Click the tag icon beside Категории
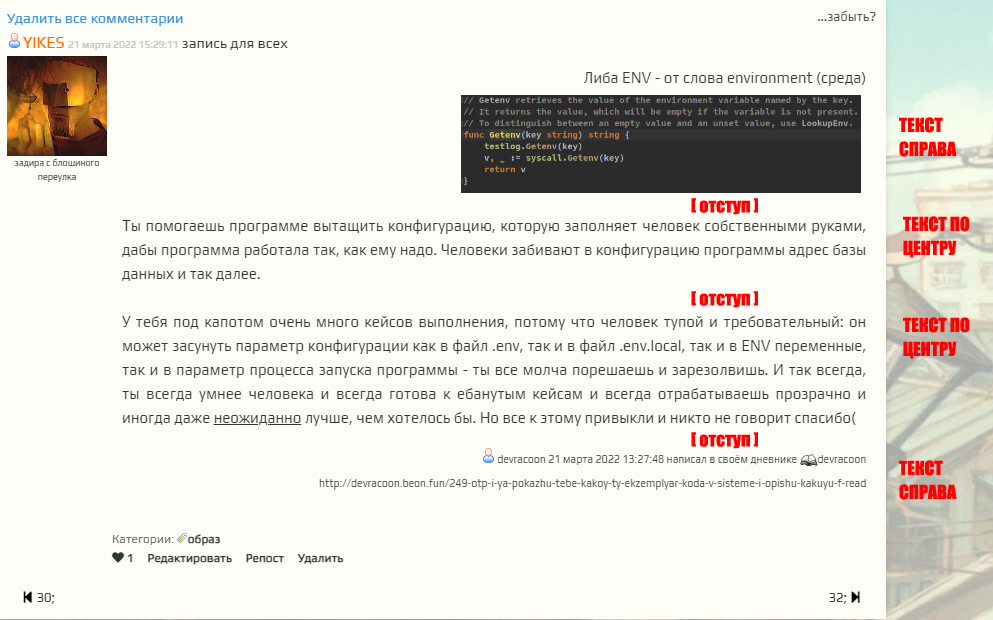 tap(182, 538)
